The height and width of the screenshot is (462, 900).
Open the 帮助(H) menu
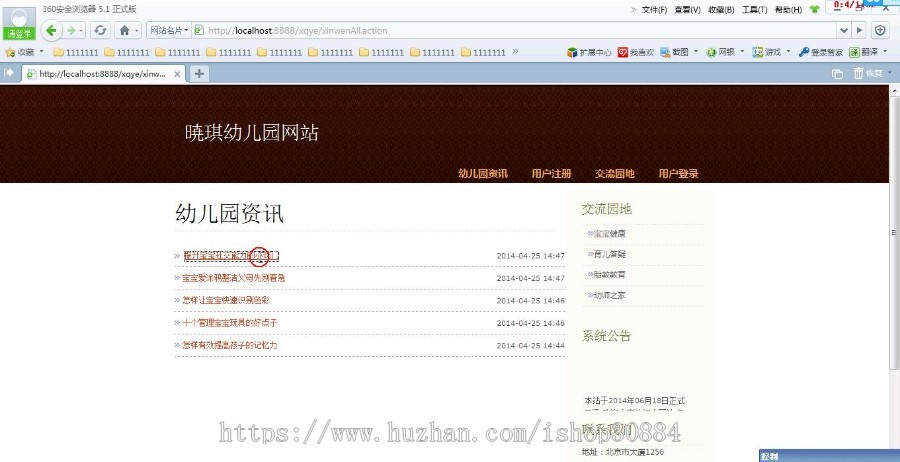pyautogui.click(x=789, y=10)
